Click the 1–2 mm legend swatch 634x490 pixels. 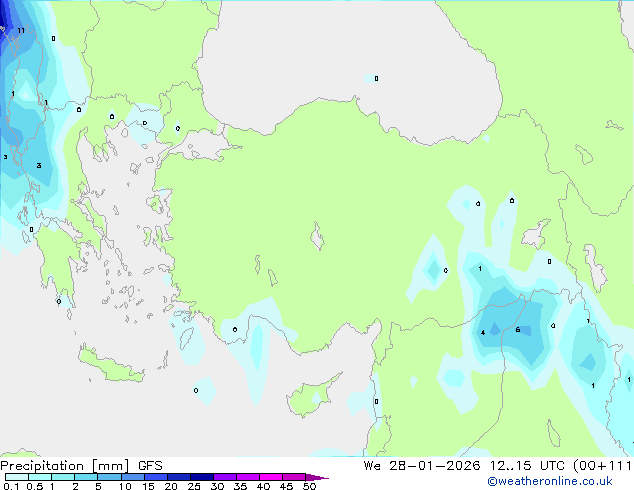tap(63, 477)
